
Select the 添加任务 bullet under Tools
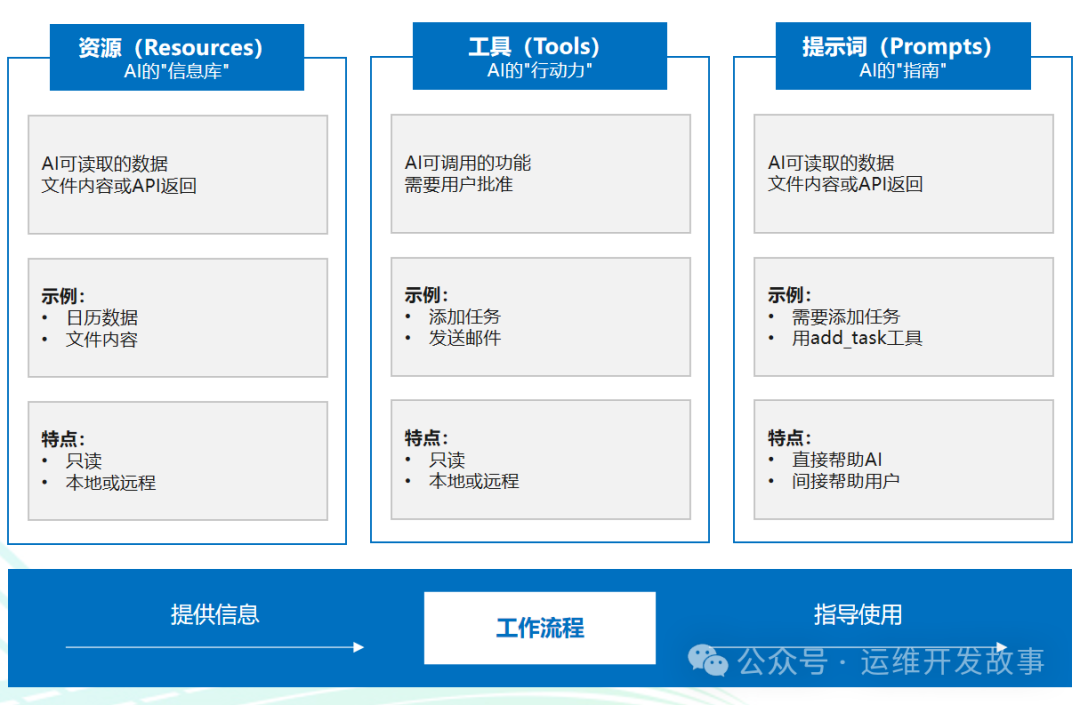coord(465,317)
